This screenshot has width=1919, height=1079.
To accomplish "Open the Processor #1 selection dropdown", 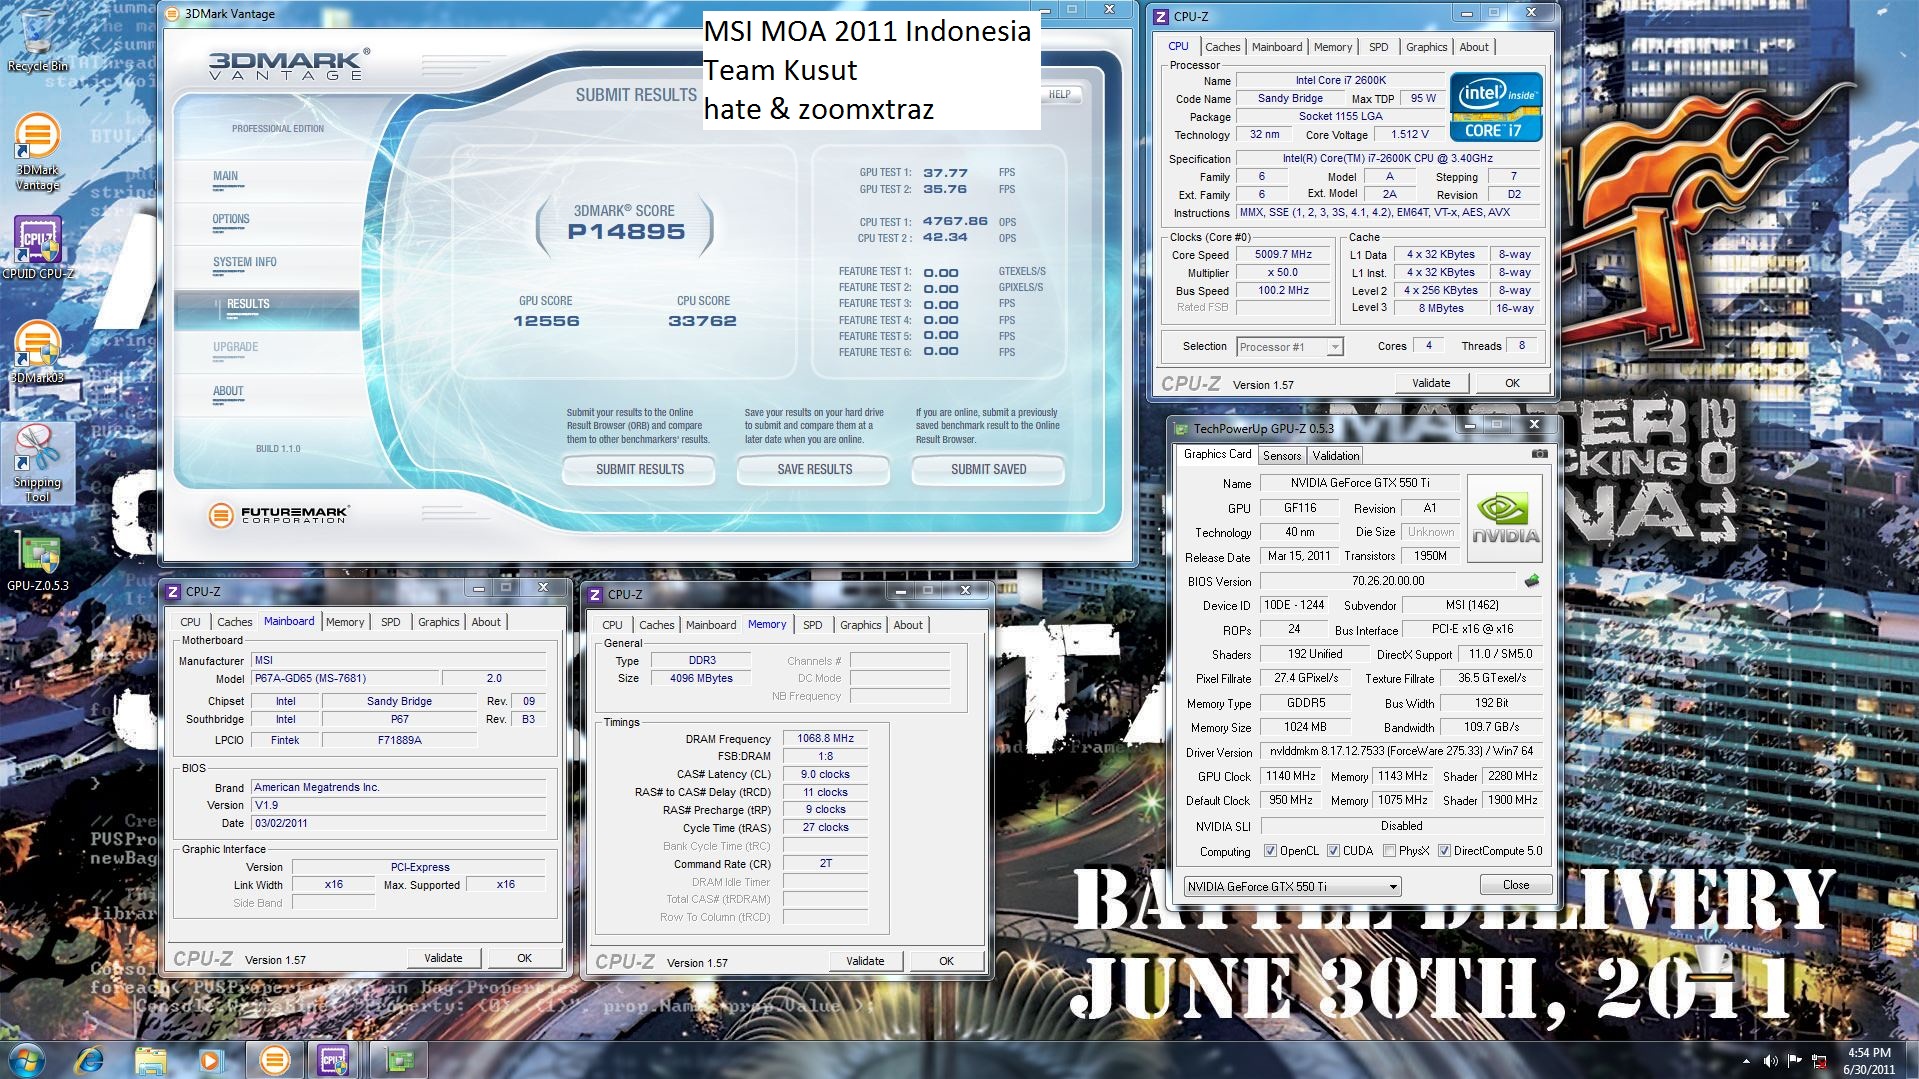I will (x=1289, y=347).
